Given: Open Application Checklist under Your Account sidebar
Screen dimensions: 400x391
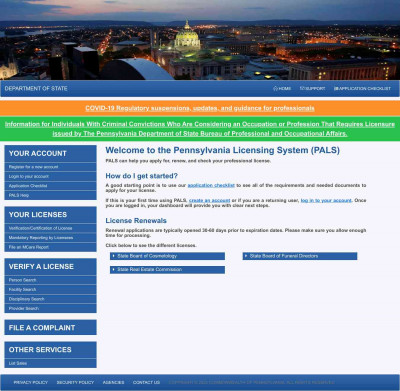Looking at the screenshot, I should pos(50,186).
